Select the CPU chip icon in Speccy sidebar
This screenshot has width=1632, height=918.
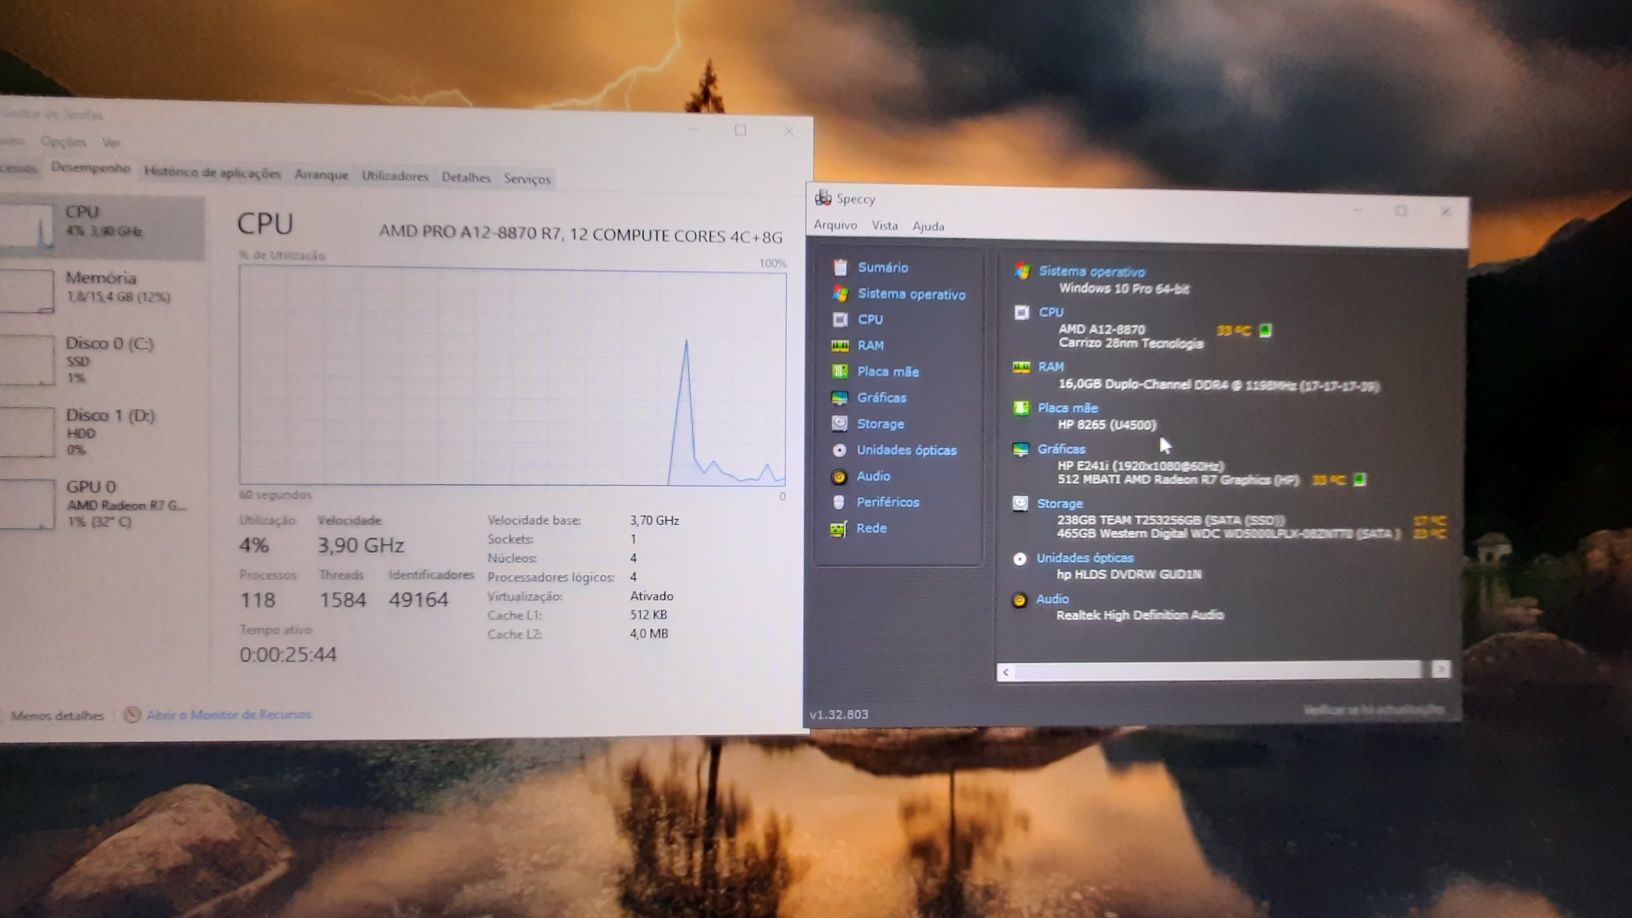[x=840, y=319]
